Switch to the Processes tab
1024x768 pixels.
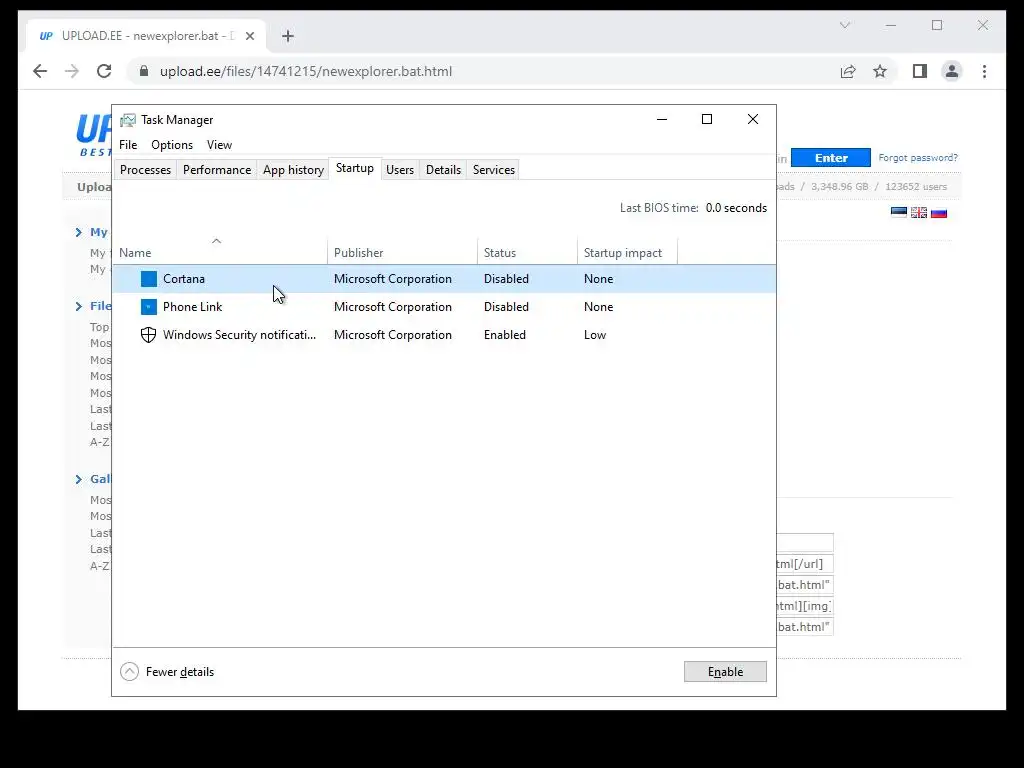coord(145,170)
